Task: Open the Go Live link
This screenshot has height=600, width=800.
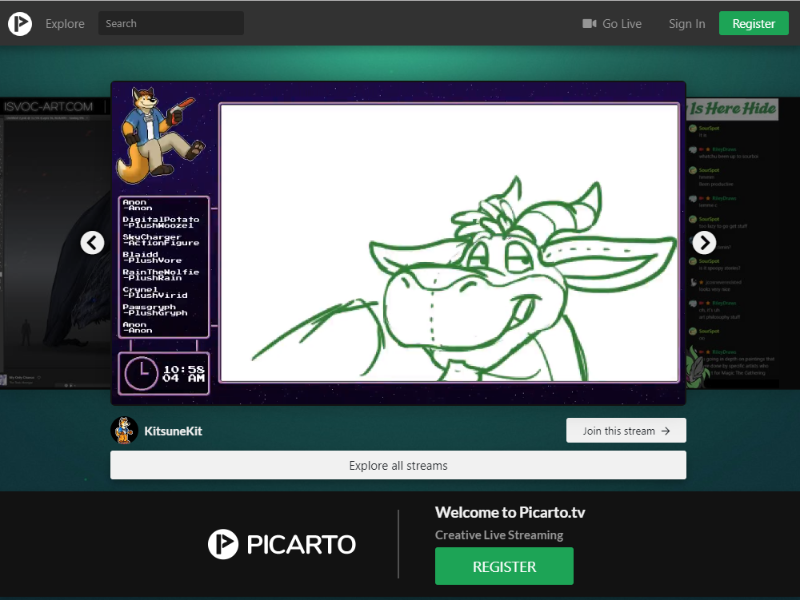Action: (612, 23)
